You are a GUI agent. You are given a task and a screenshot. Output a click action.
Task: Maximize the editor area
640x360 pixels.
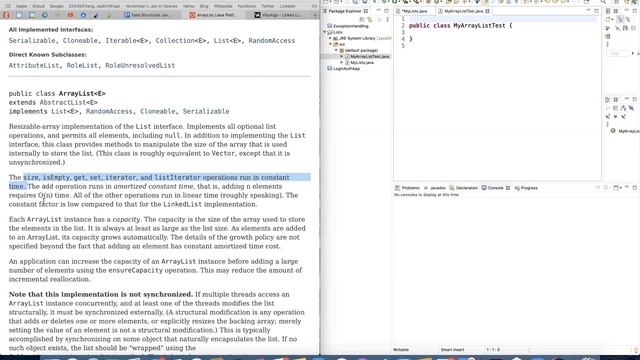pyautogui.click(x=596, y=11)
